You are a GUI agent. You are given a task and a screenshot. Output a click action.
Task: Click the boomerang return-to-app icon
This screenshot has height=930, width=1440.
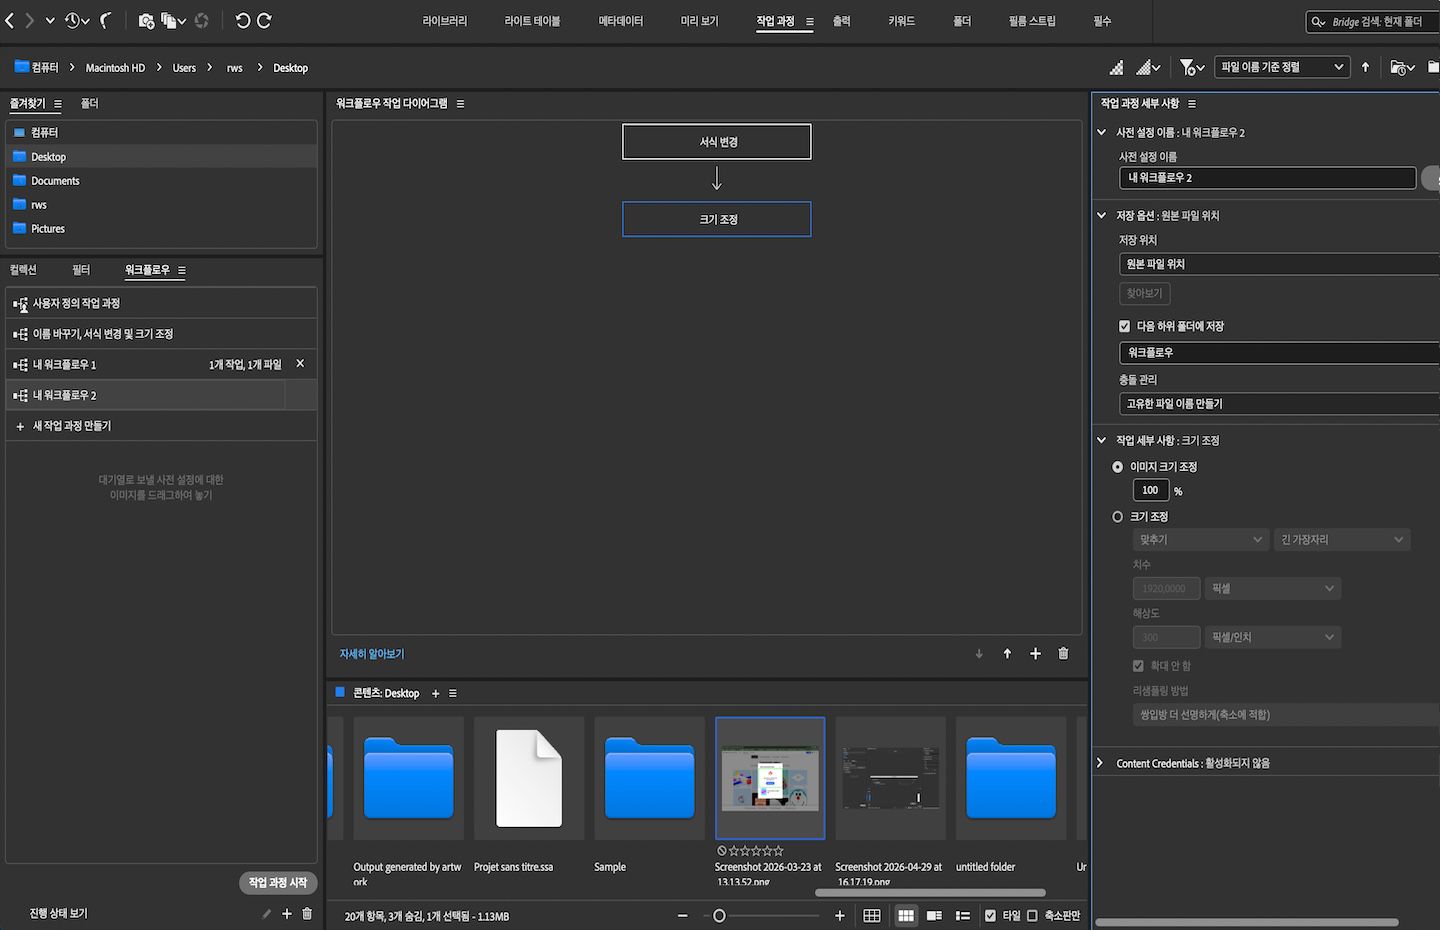click(x=106, y=20)
